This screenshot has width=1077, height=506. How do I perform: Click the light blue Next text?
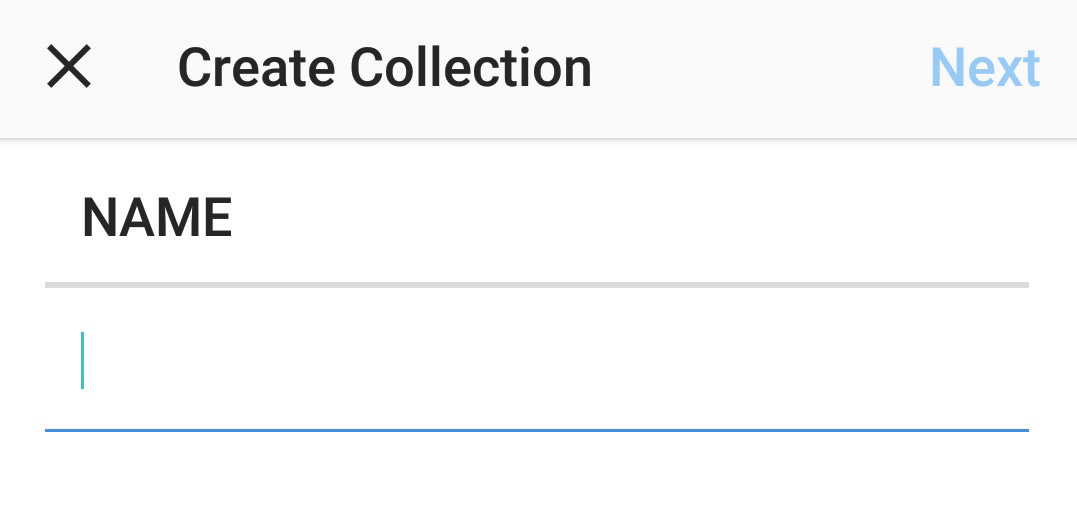(x=985, y=67)
